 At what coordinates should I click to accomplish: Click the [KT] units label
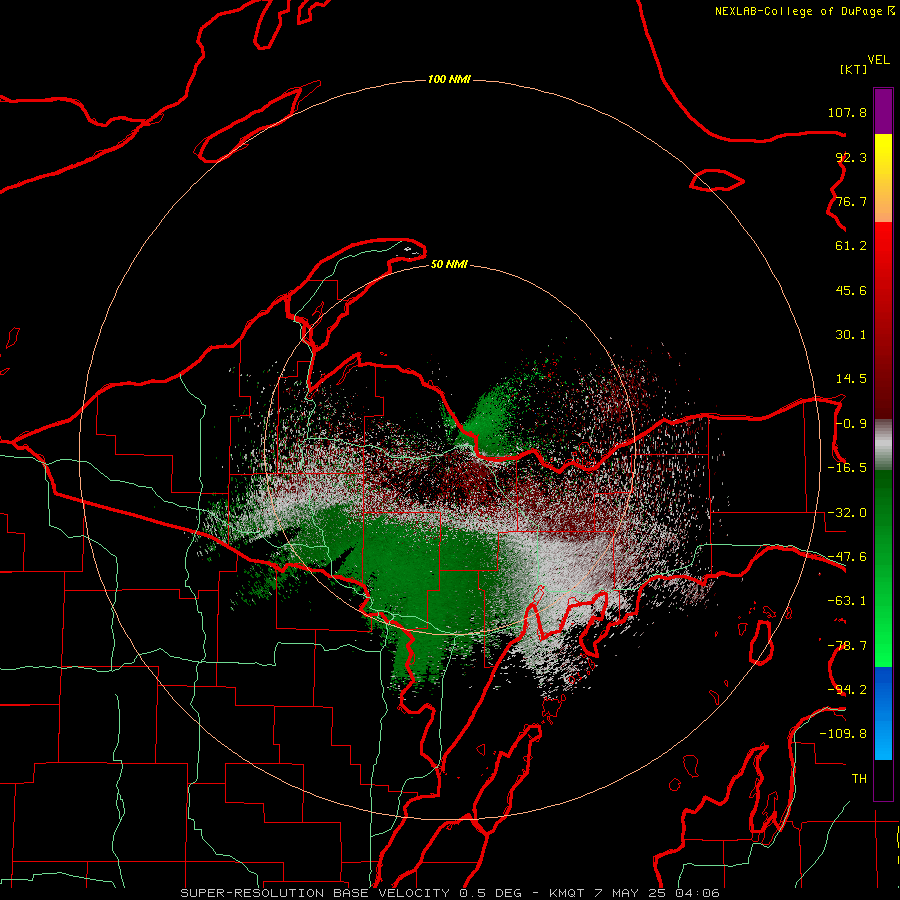pos(854,69)
